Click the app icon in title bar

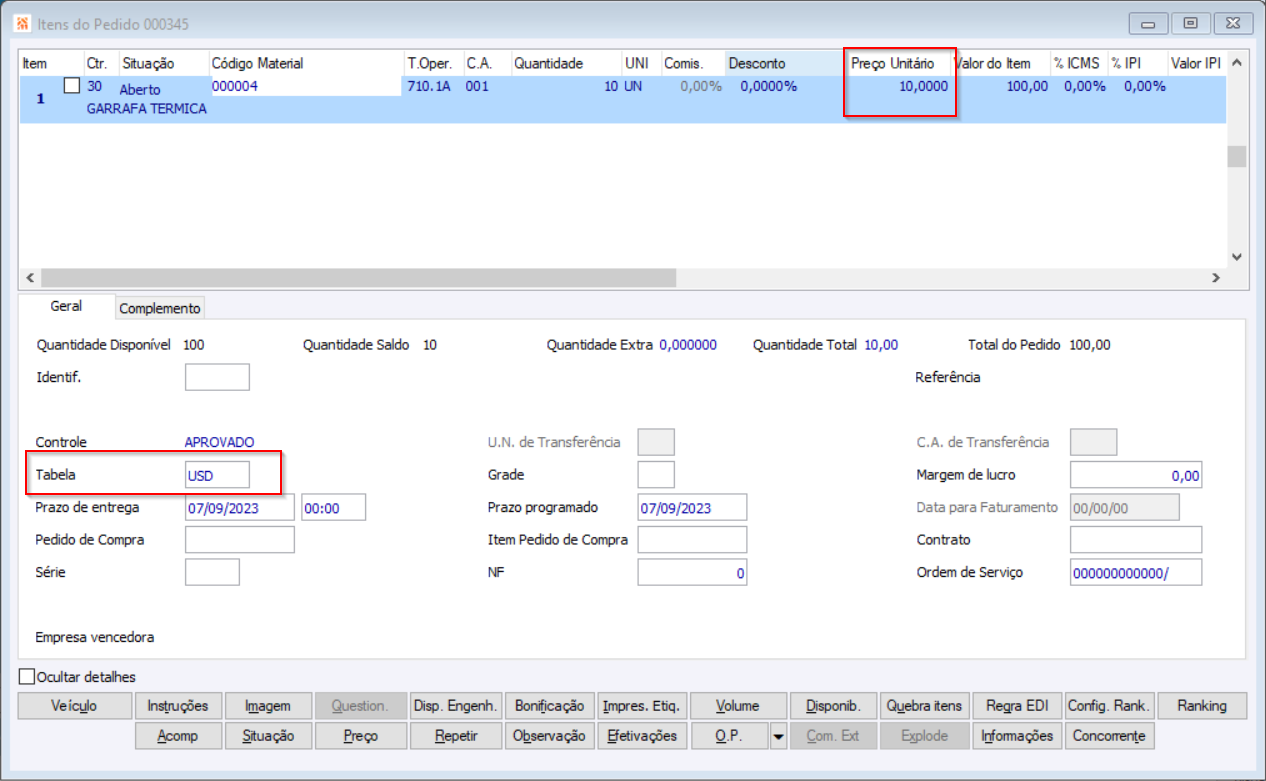(x=20, y=23)
